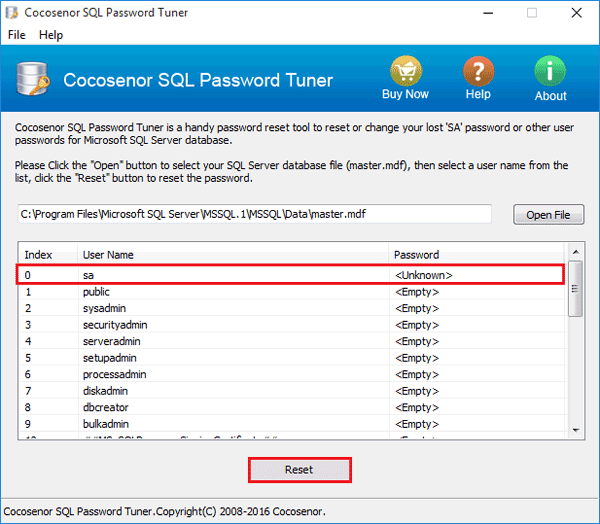Select the public user row
Image resolution: width=600 pixels, height=524 pixels.
[291, 292]
